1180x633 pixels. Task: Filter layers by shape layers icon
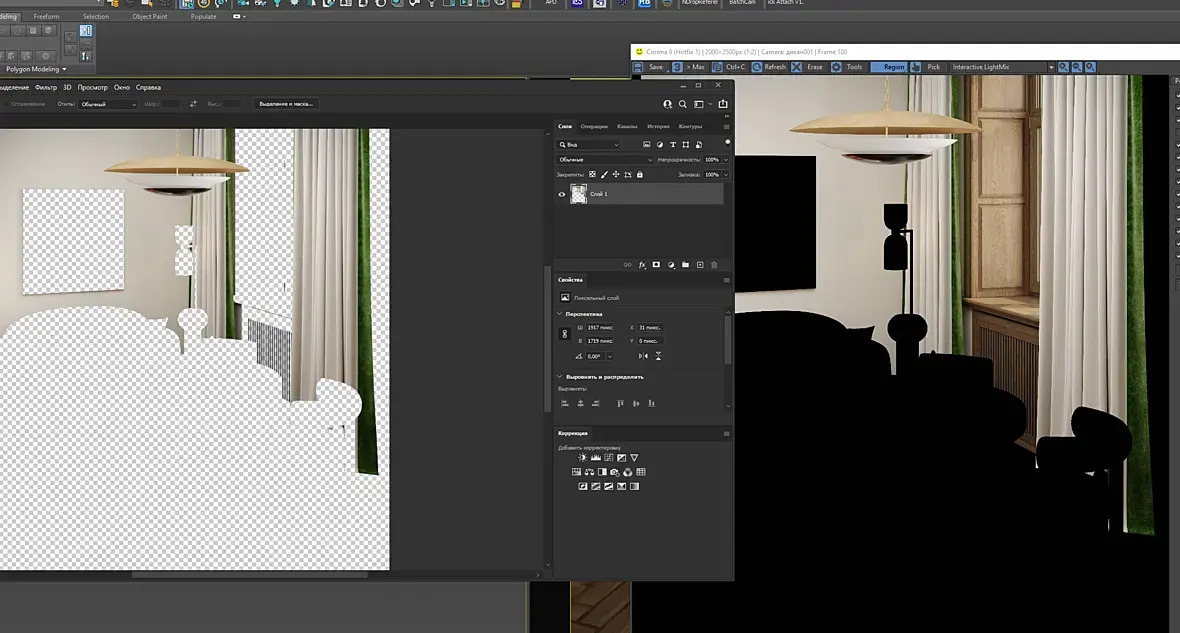[686, 145]
